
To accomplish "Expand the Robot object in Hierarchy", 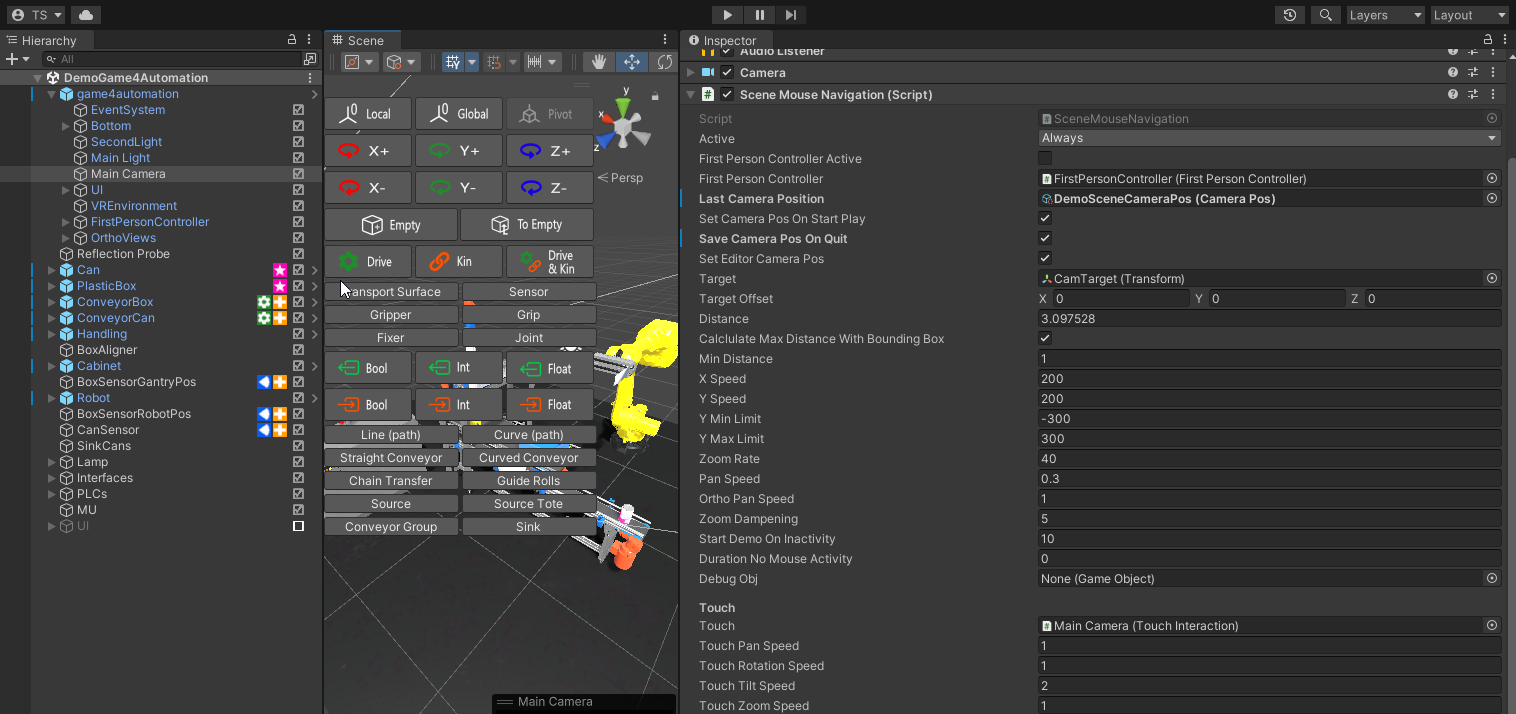I will coord(52,398).
